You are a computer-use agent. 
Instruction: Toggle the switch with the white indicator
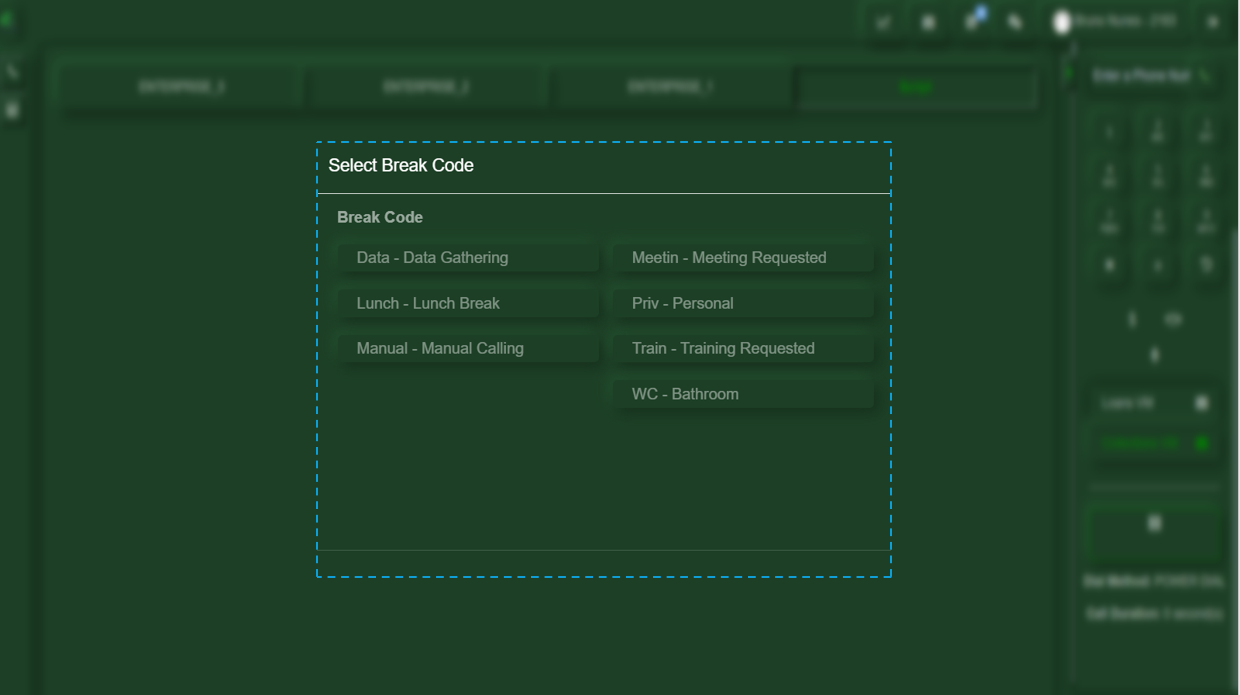(x=1201, y=403)
